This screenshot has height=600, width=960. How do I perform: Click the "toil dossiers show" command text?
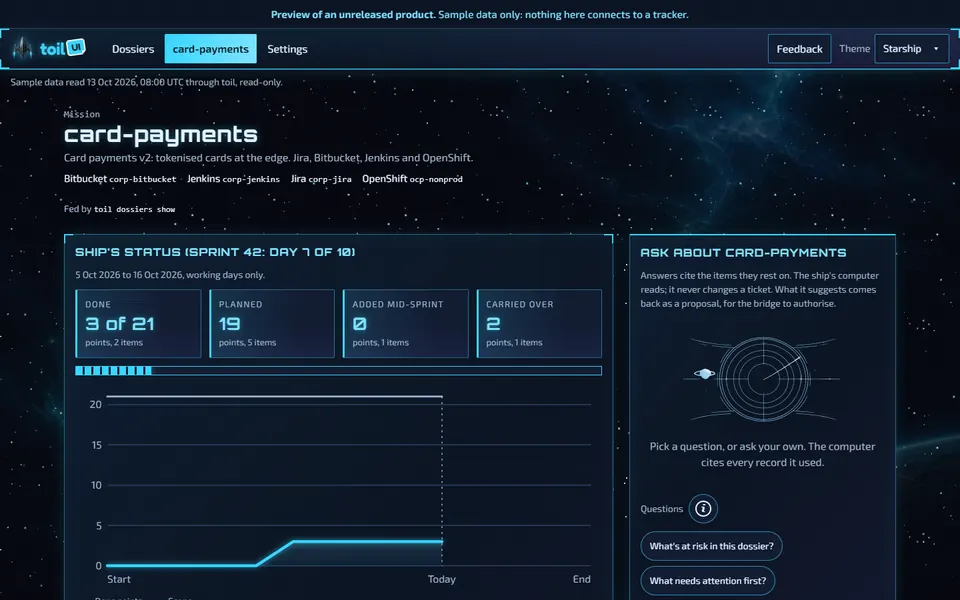pyautogui.click(x=135, y=209)
